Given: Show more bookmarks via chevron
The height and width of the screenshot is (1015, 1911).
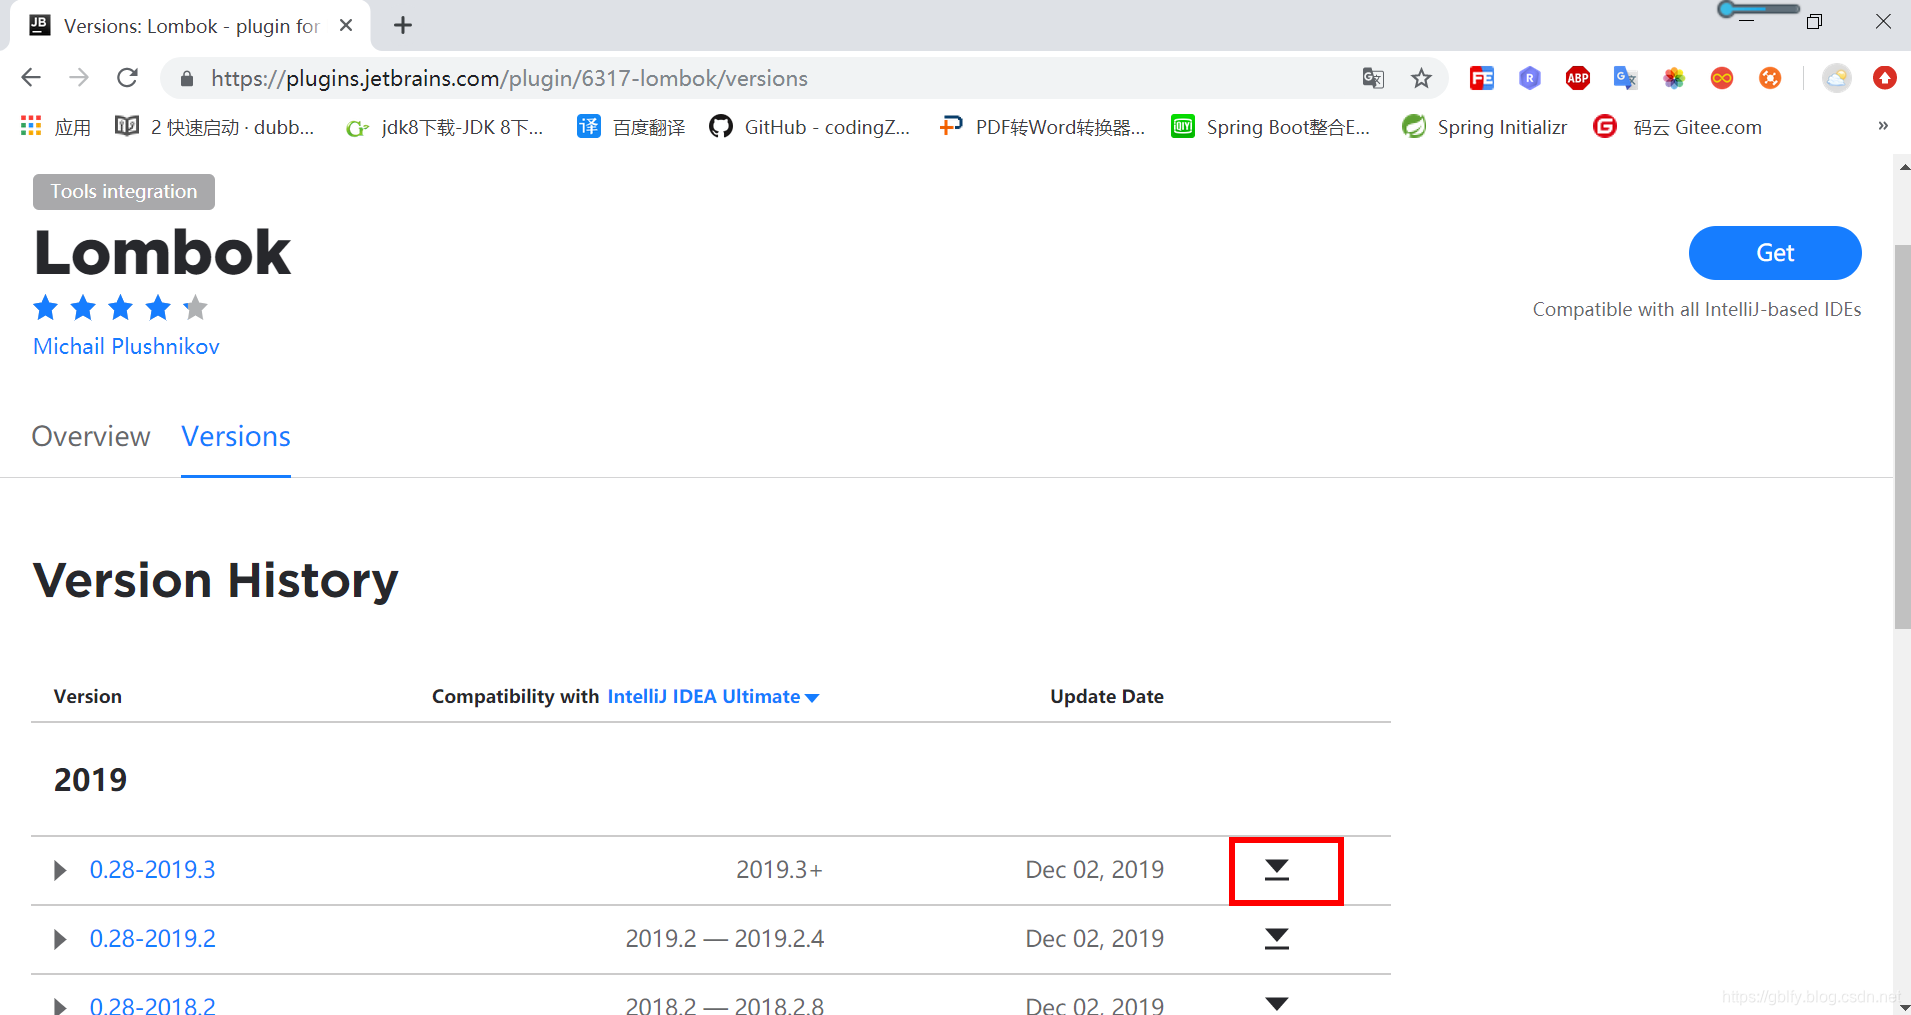Looking at the screenshot, I should click(1883, 126).
